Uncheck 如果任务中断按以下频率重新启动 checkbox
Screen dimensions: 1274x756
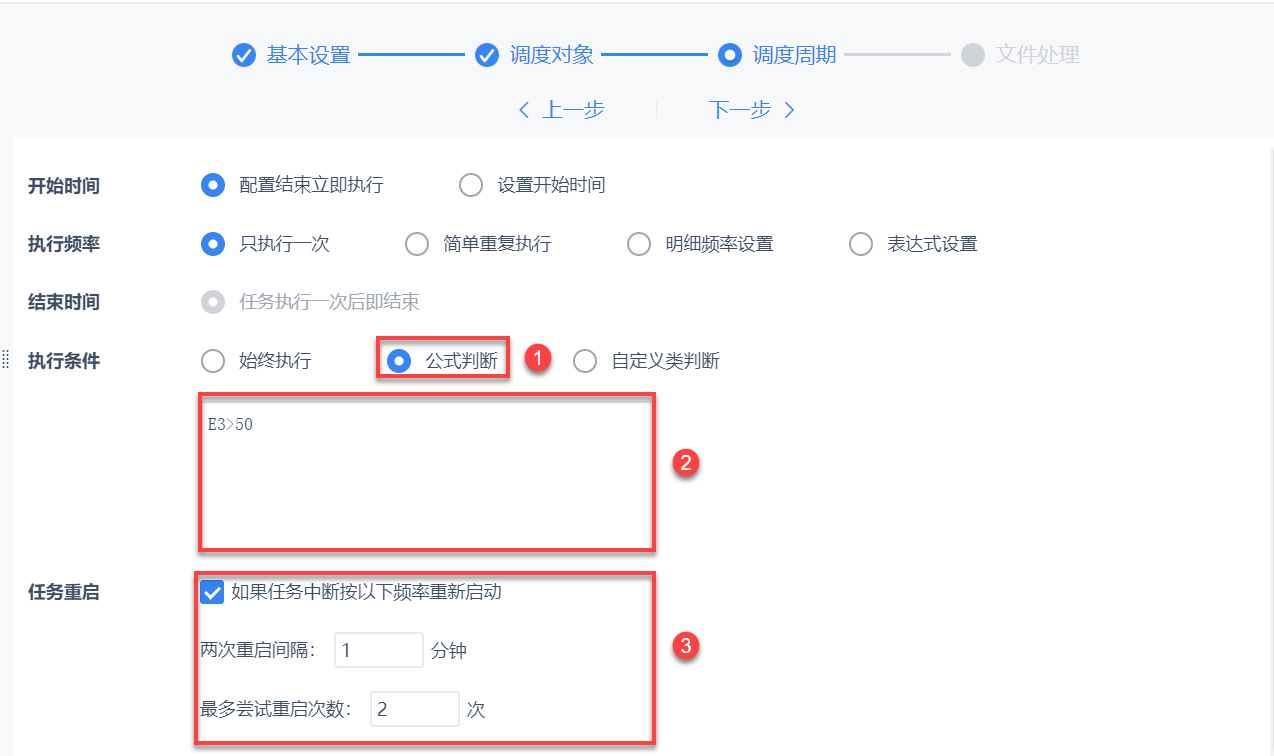coord(212,592)
